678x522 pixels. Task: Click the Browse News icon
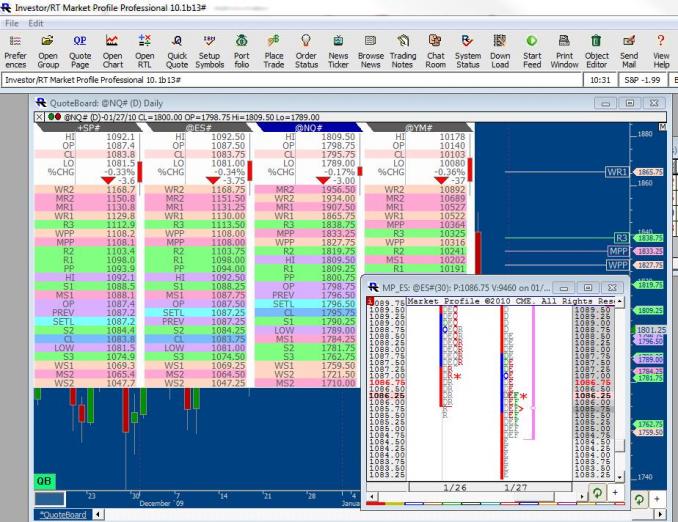click(x=371, y=51)
